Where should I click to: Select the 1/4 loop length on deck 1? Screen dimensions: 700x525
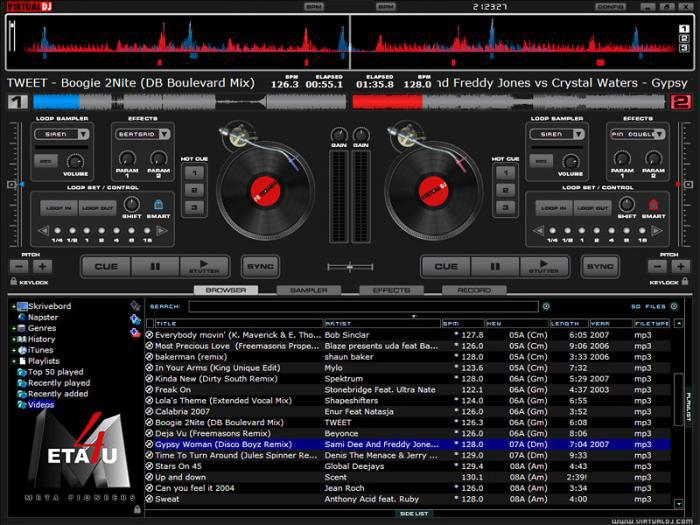[x=58, y=231]
